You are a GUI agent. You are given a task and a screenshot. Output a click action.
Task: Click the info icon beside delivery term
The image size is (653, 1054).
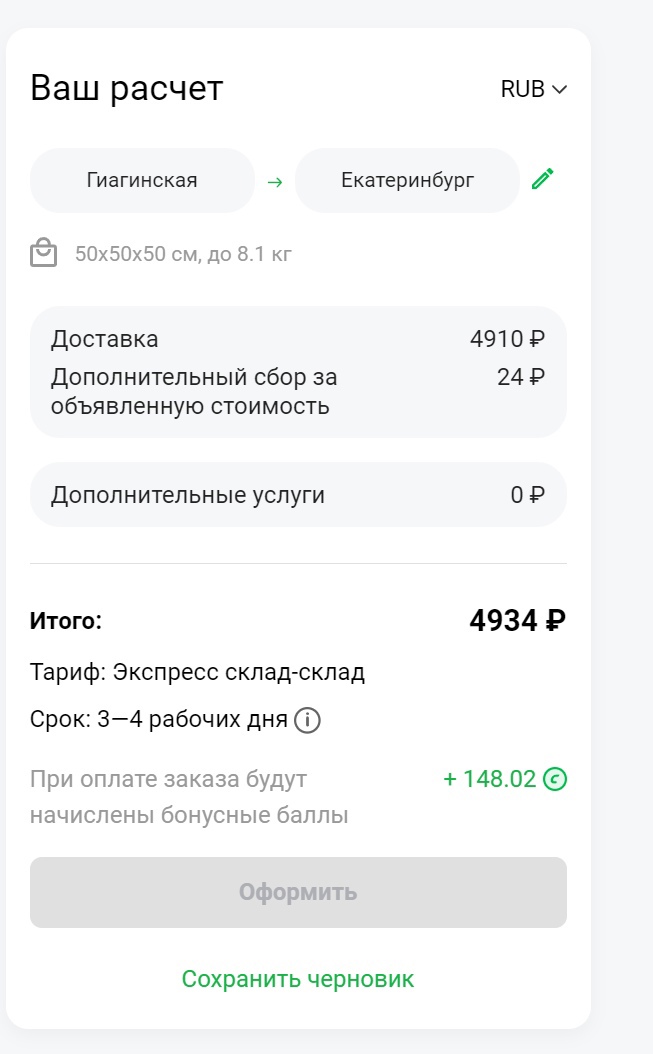click(308, 720)
